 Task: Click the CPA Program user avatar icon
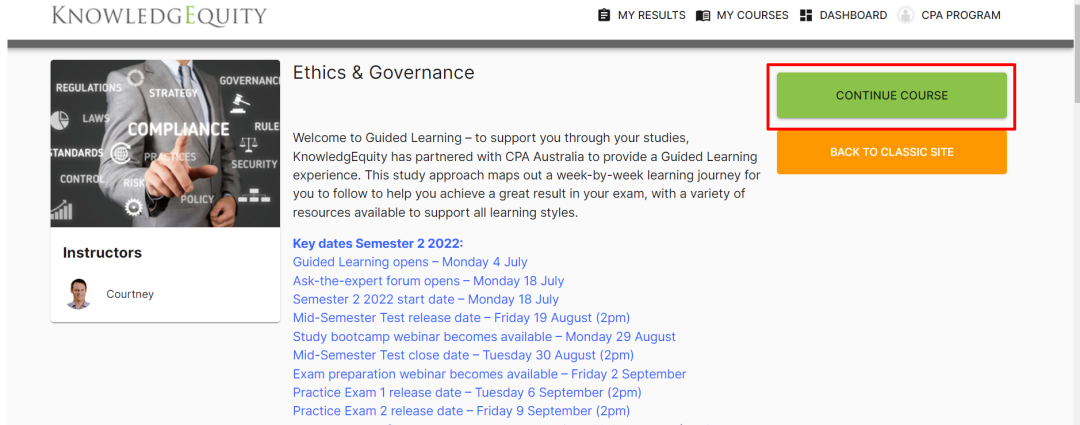(x=906, y=15)
